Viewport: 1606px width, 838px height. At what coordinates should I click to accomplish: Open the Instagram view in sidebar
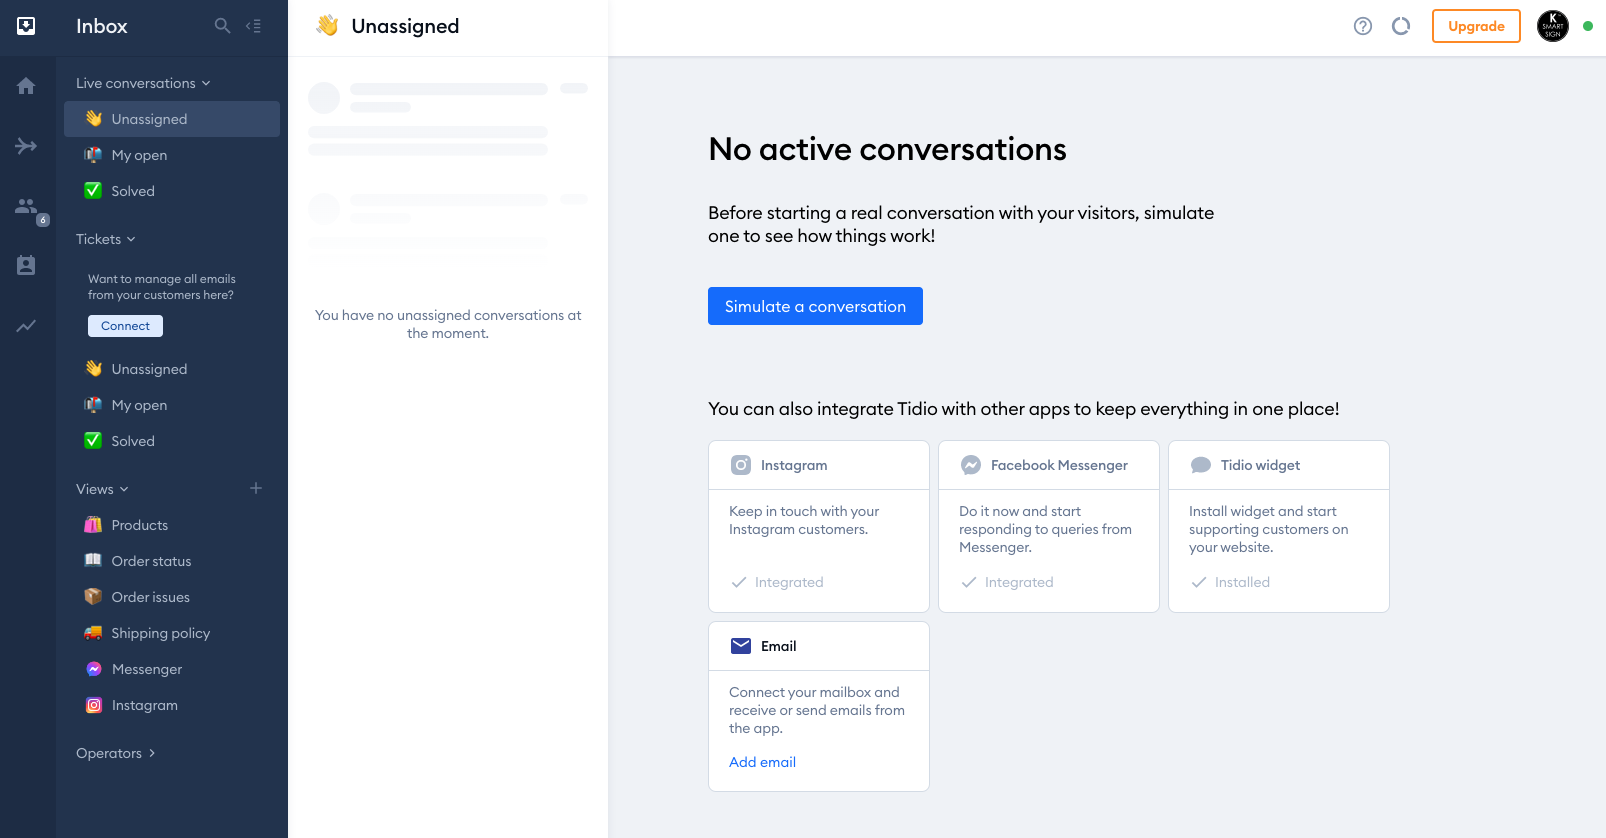point(172,705)
